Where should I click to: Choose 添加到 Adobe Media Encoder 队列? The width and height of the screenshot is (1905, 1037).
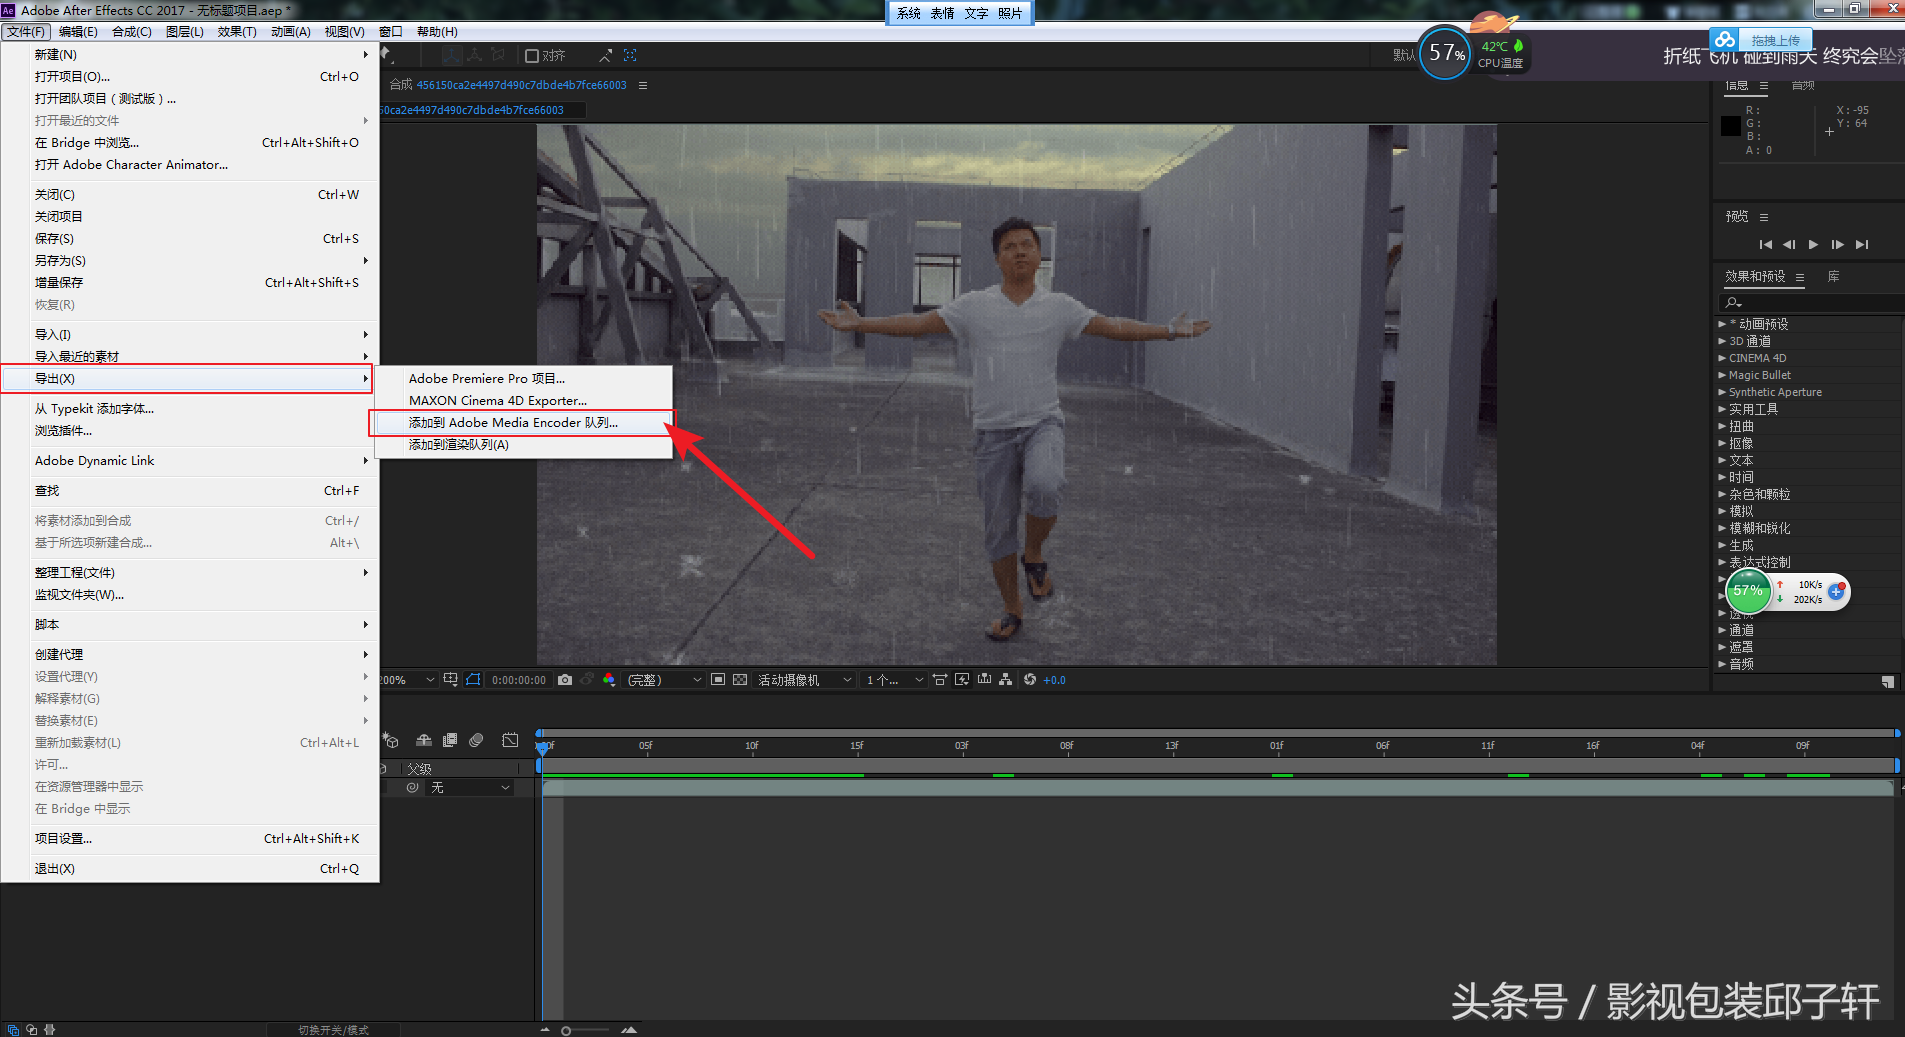(x=522, y=423)
